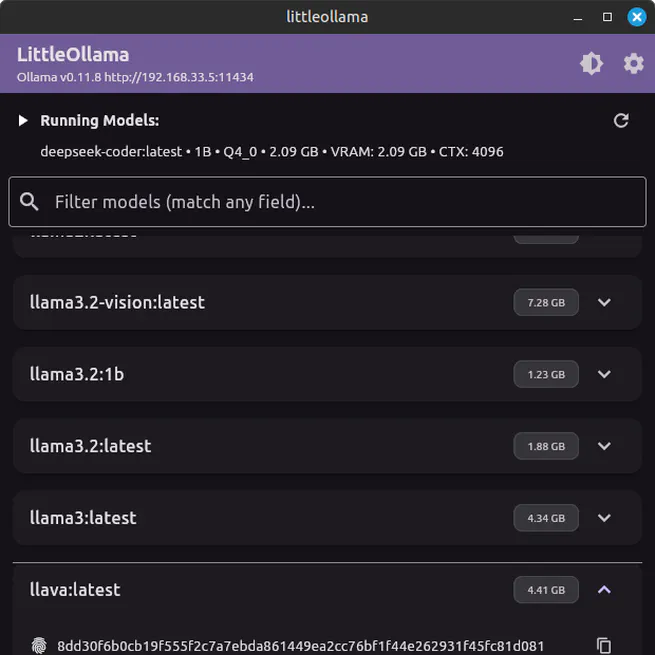The image size is (655, 655).
Task: Click the 7.28 GB size badge
Action: 546,302
